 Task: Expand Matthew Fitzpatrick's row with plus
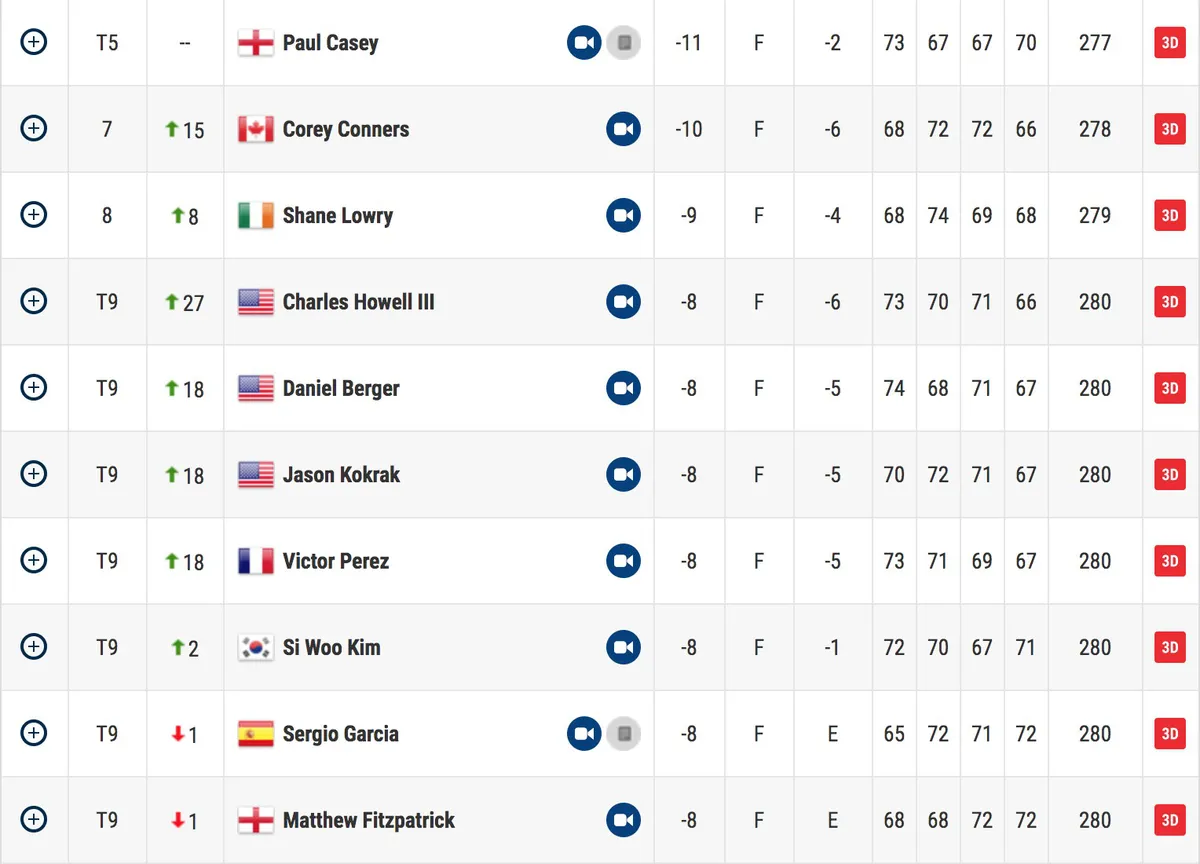pyautogui.click(x=34, y=820)
